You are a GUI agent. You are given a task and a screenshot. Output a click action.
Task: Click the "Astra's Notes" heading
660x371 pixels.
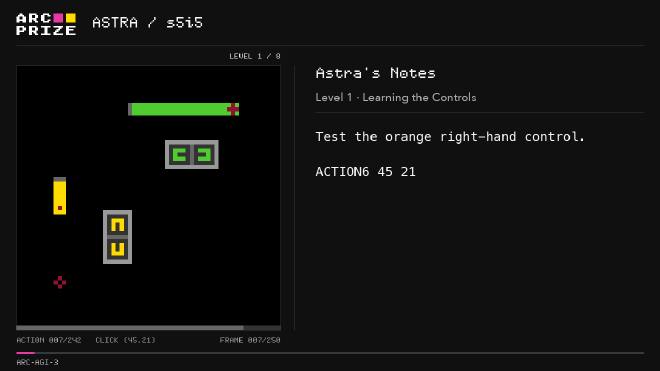point(375,73)
